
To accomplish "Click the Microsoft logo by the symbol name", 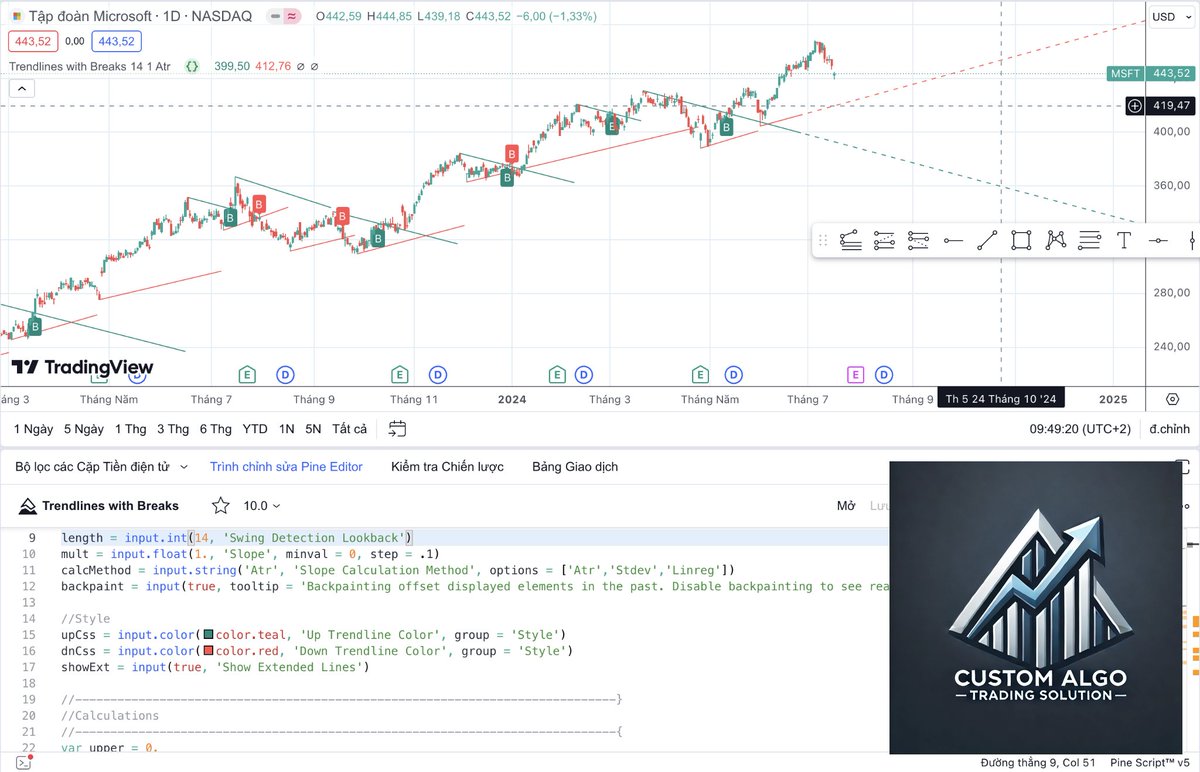I will [x=18, y=16].
